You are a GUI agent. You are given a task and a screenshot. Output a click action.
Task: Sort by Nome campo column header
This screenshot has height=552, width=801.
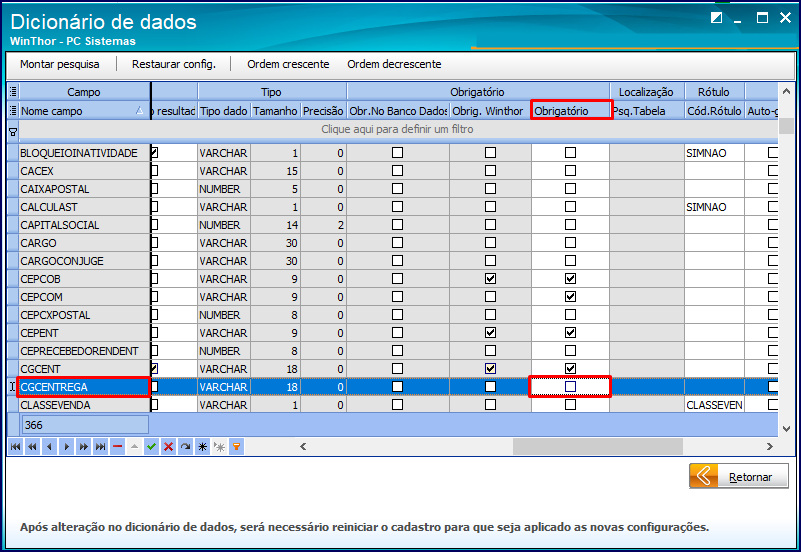point(84,111)
